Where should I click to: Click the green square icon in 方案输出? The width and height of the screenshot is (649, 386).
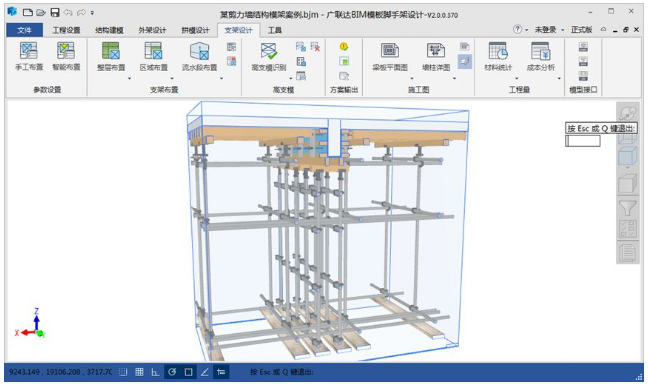344,61
